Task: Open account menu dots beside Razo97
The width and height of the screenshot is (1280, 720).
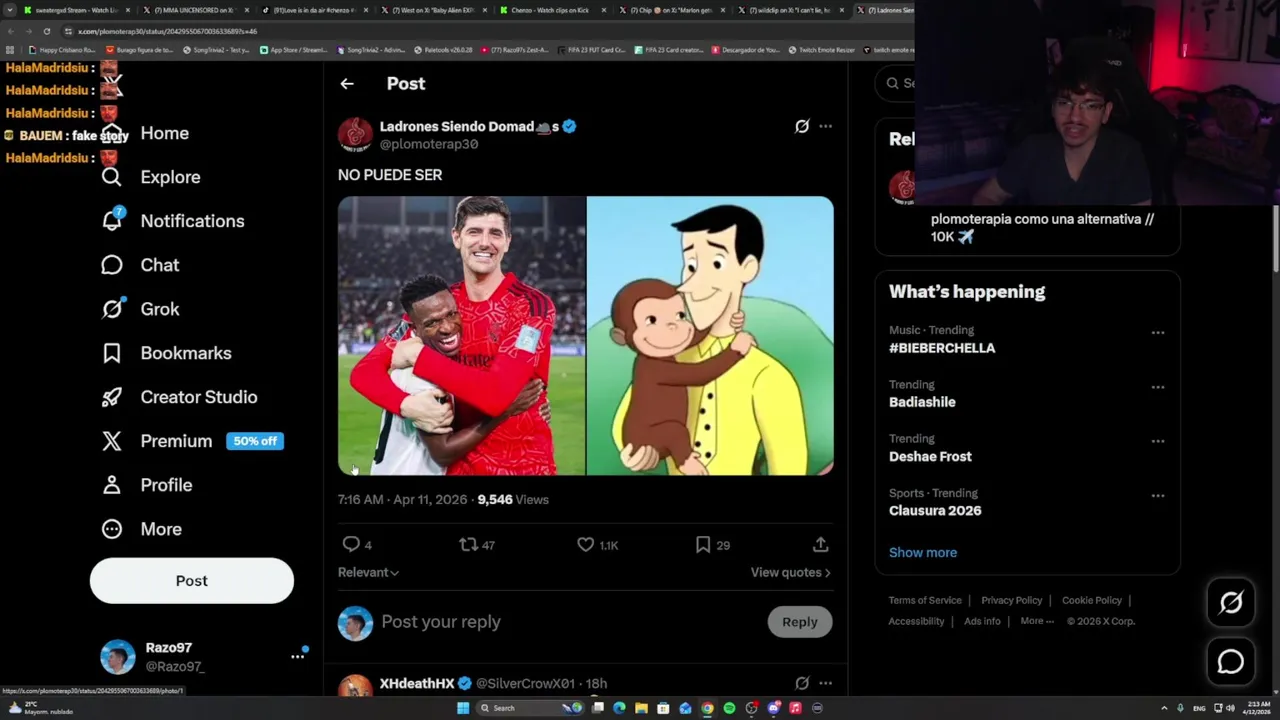Action: 297,656
